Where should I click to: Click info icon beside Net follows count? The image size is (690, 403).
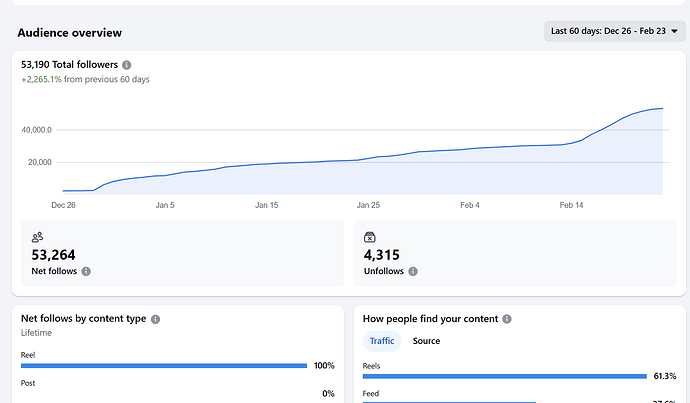pyautogui.click(x=86, y=271)
